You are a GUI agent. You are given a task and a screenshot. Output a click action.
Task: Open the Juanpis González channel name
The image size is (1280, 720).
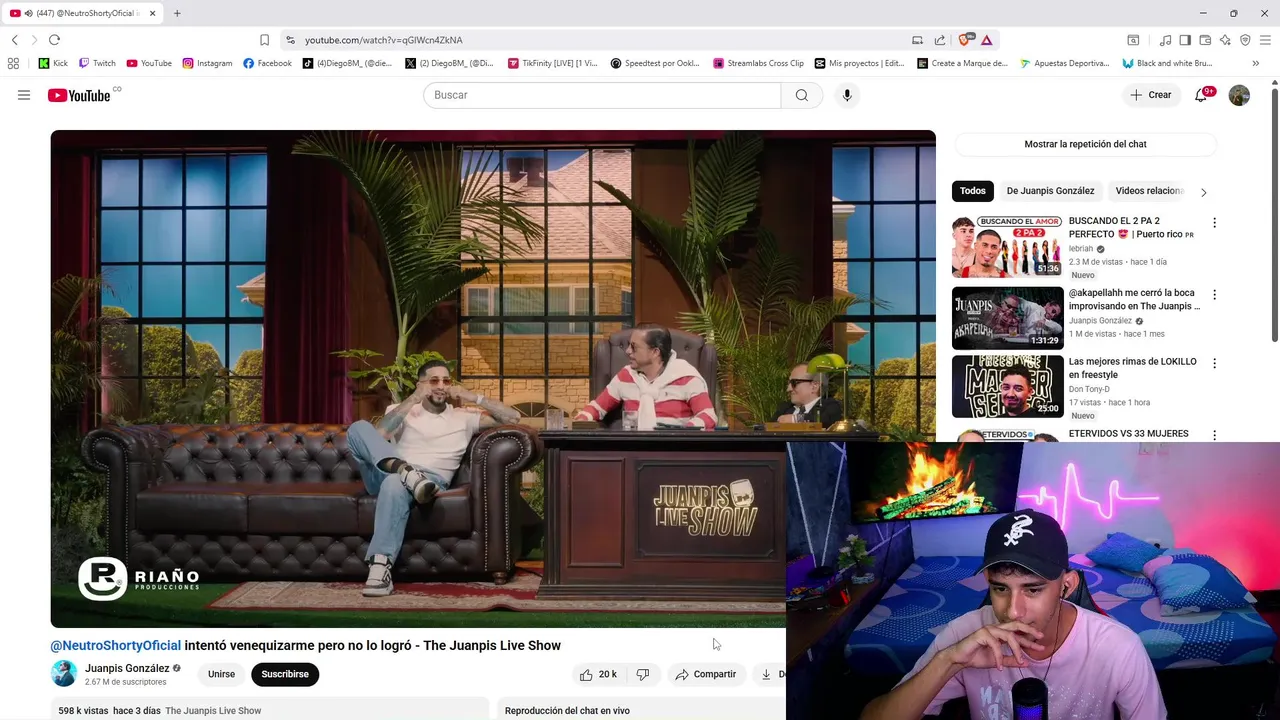coord(127,668)
